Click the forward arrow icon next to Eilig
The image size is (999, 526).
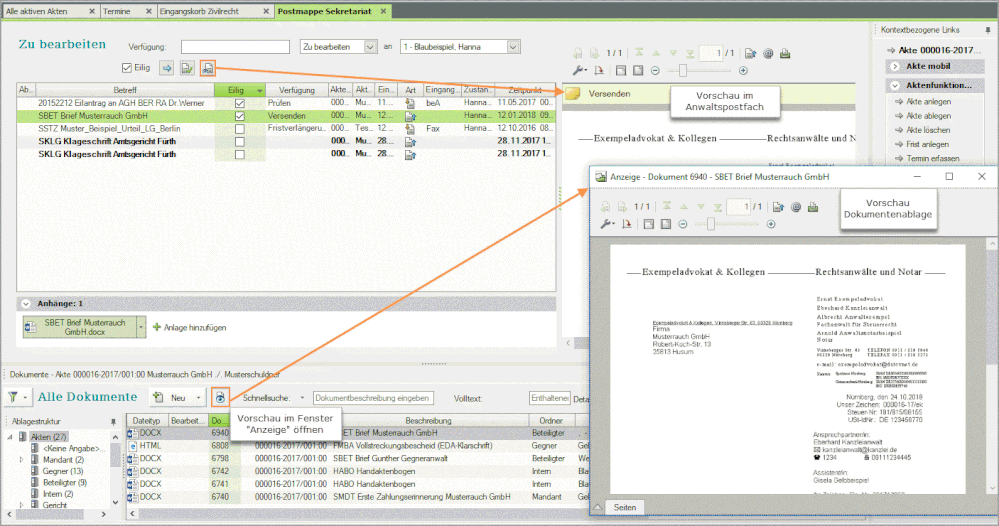click(x=167, y=68)
